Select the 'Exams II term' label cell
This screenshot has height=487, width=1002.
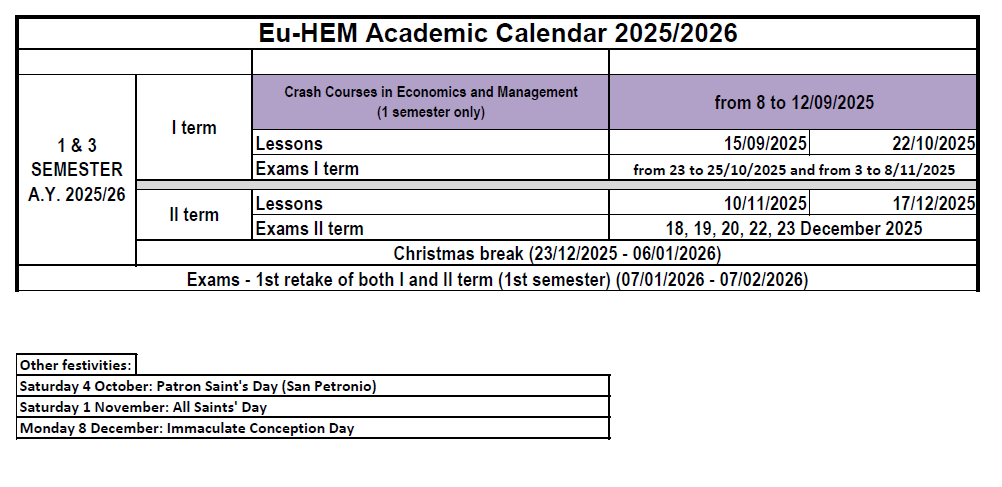point(430,229)
